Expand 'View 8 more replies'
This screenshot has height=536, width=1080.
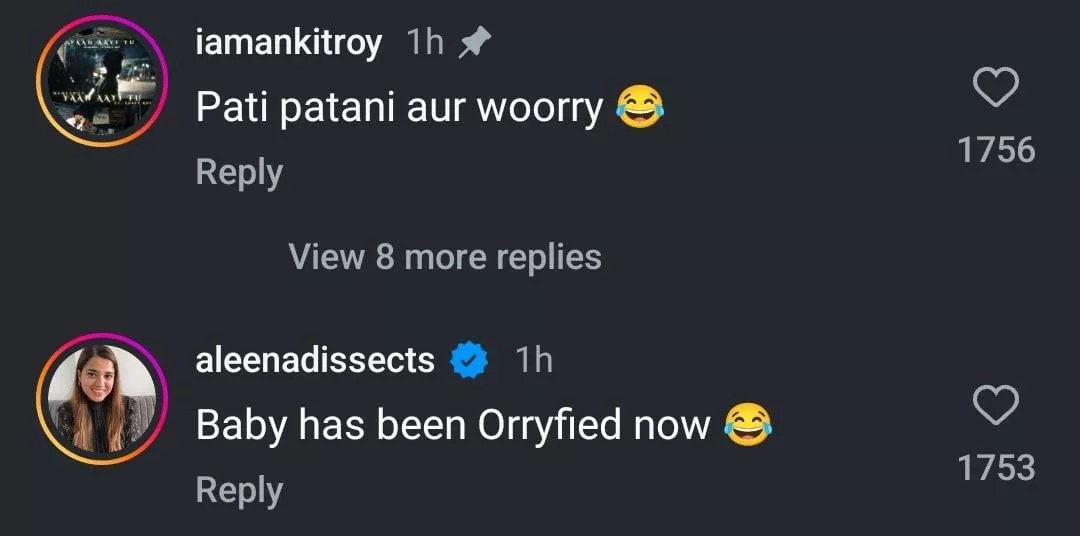(x=445, y=257)
